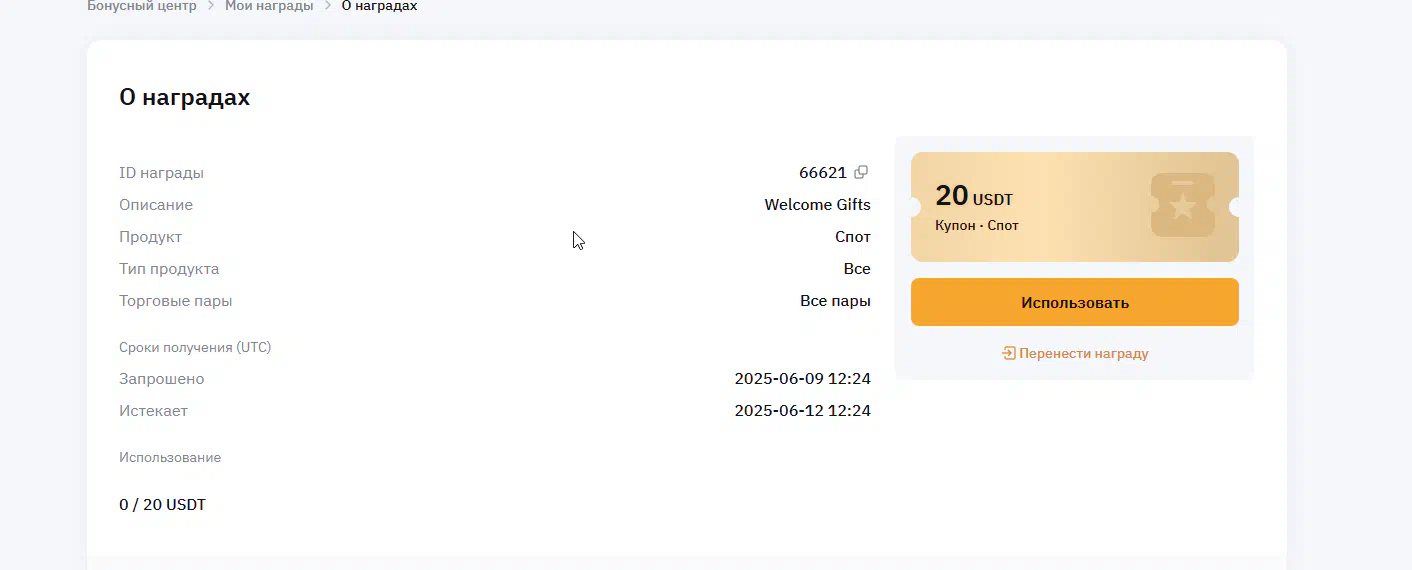Click the Welcome Gifts description text

pyautogui.click(x=818, y=204)
